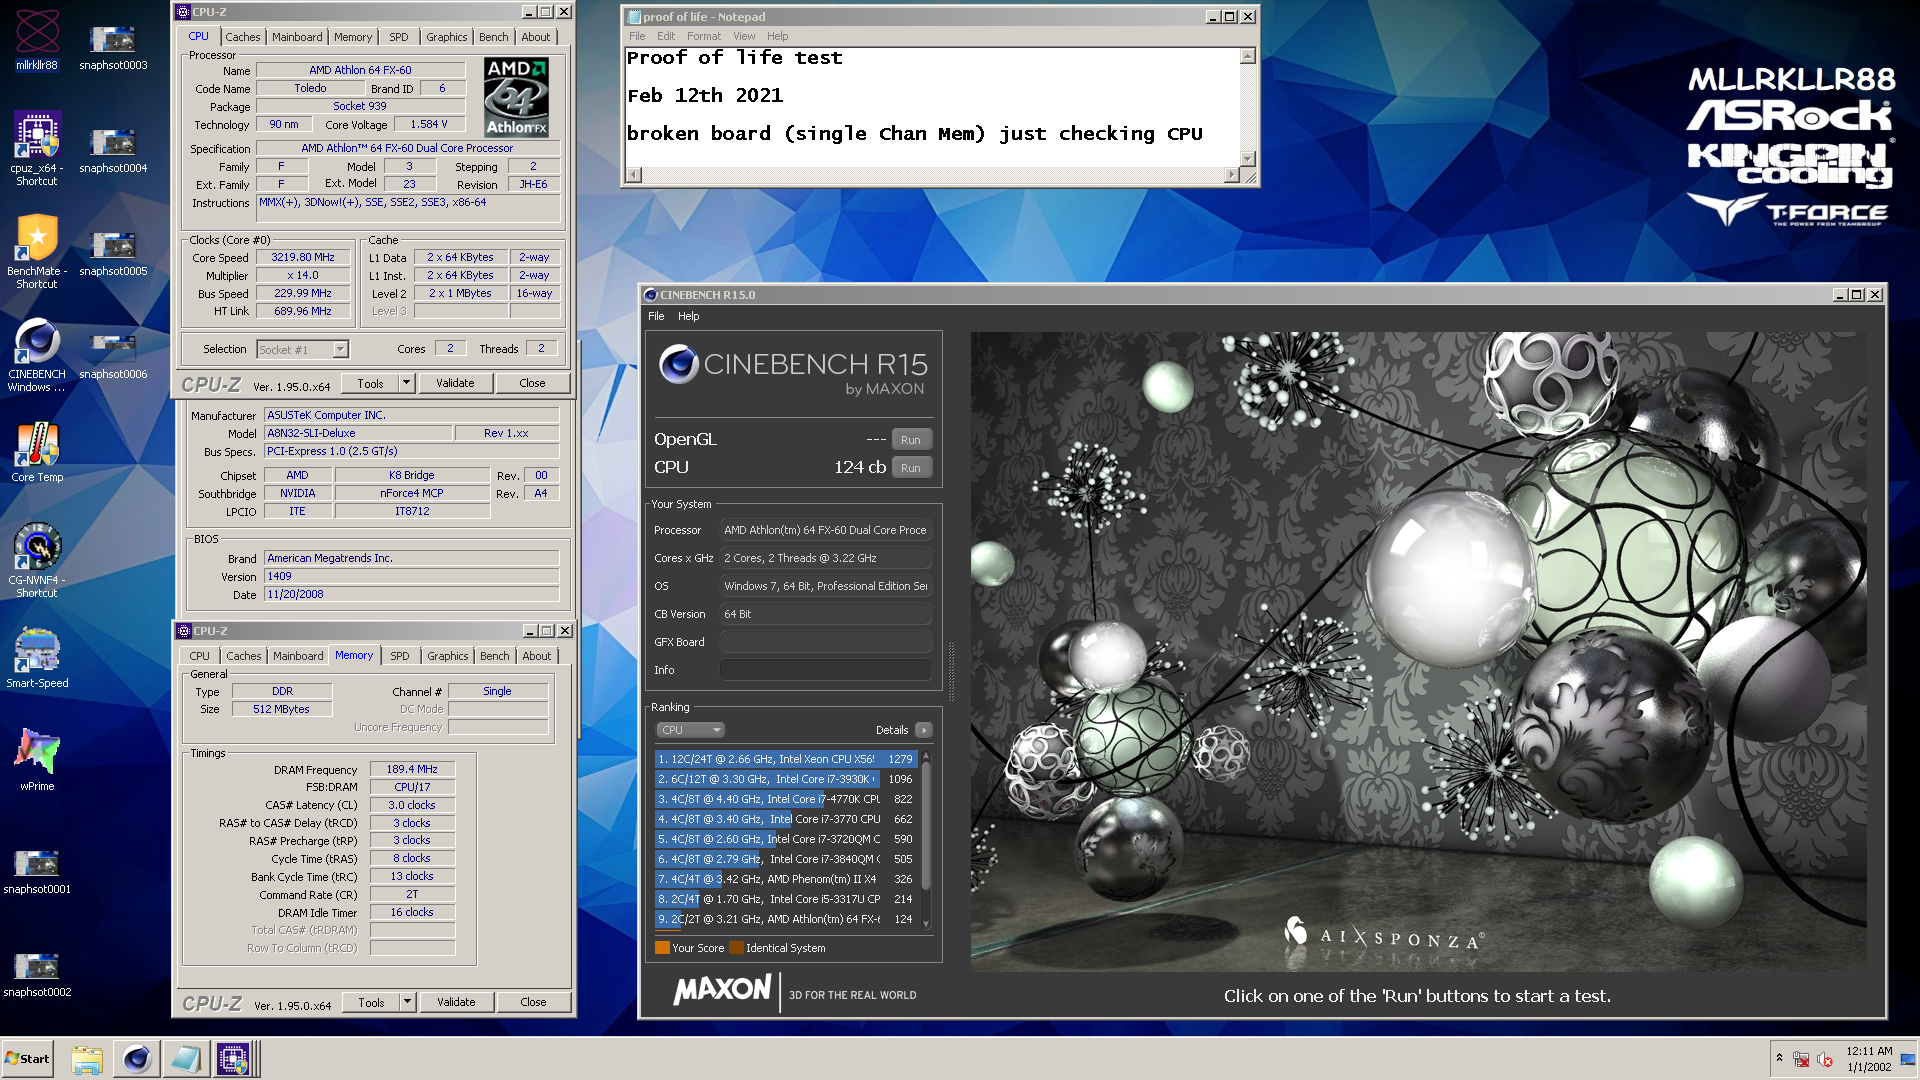Open the Notepad Format menu
The height and width of the screenshot is (1080, 1920).
click(704, 36)
